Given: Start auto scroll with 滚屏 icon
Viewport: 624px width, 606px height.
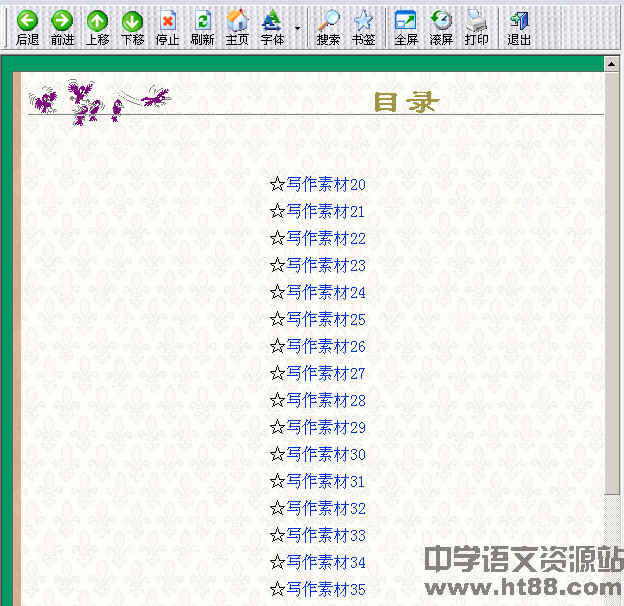Looking at the screenshot, I should pos(441,21).
